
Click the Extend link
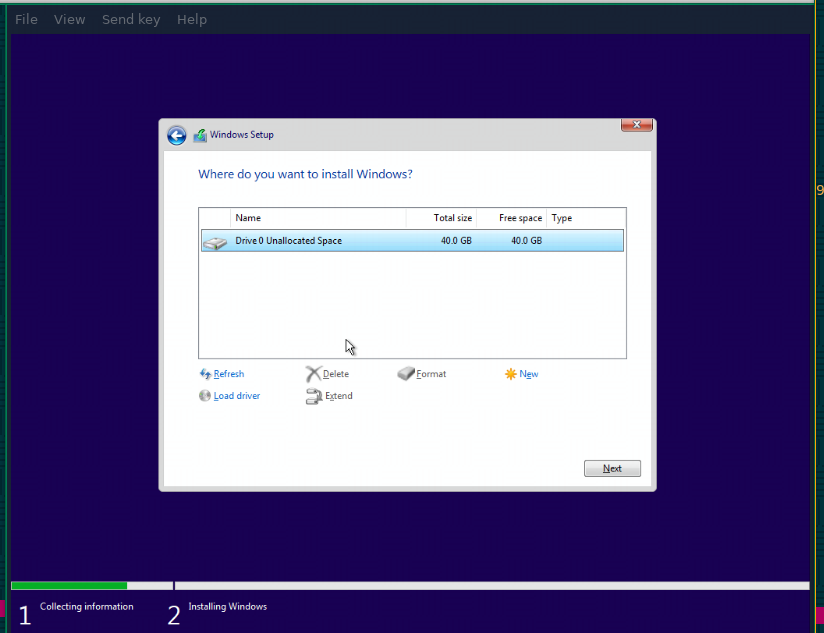pyautogui.click(x=338, y=396)
